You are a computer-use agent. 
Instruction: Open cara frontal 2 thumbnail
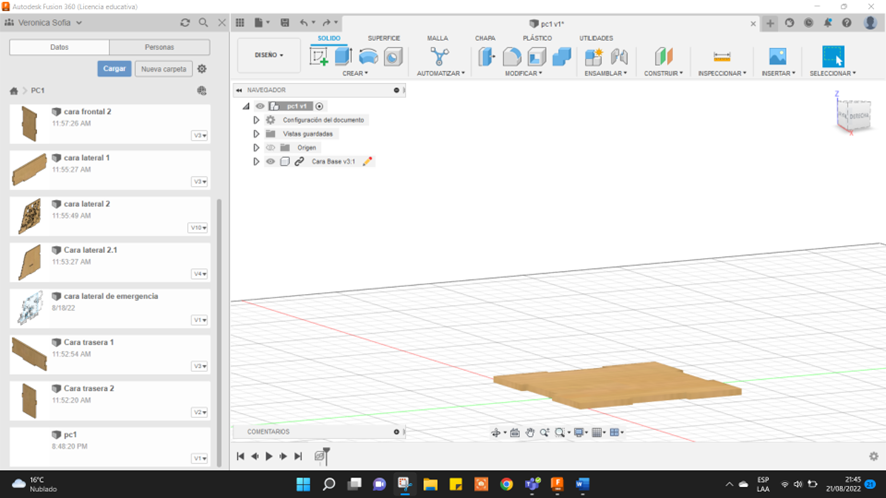click(x=29, y=124)
